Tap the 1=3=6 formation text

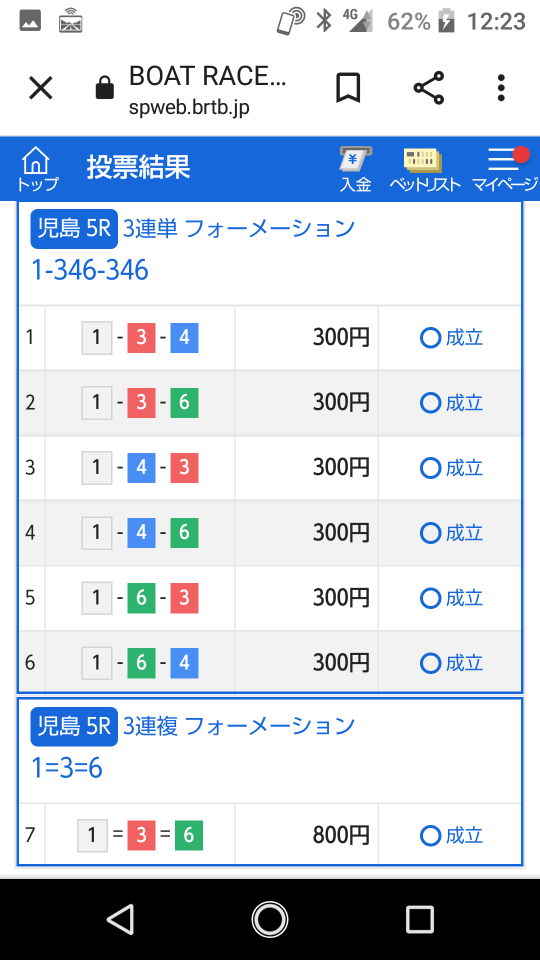click(x=67, y=768)
